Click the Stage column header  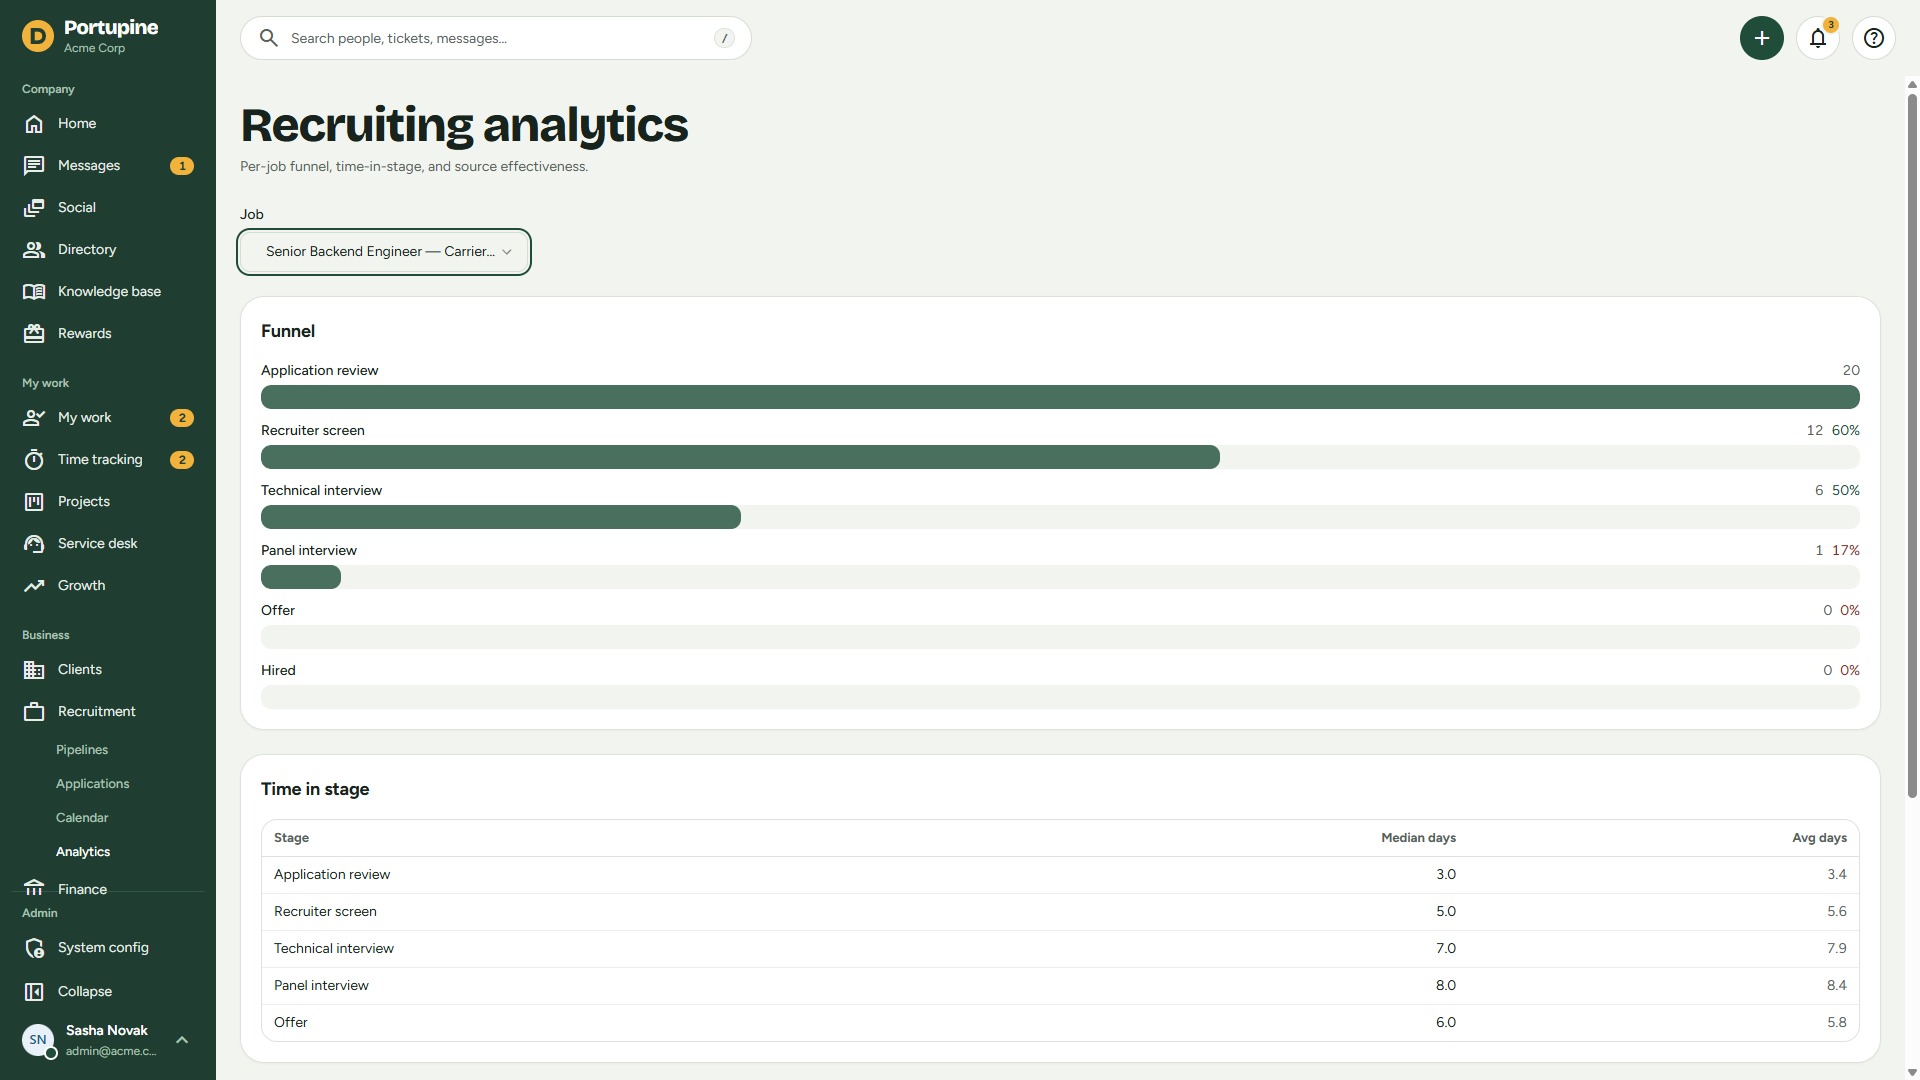click(x=291, y=838)
